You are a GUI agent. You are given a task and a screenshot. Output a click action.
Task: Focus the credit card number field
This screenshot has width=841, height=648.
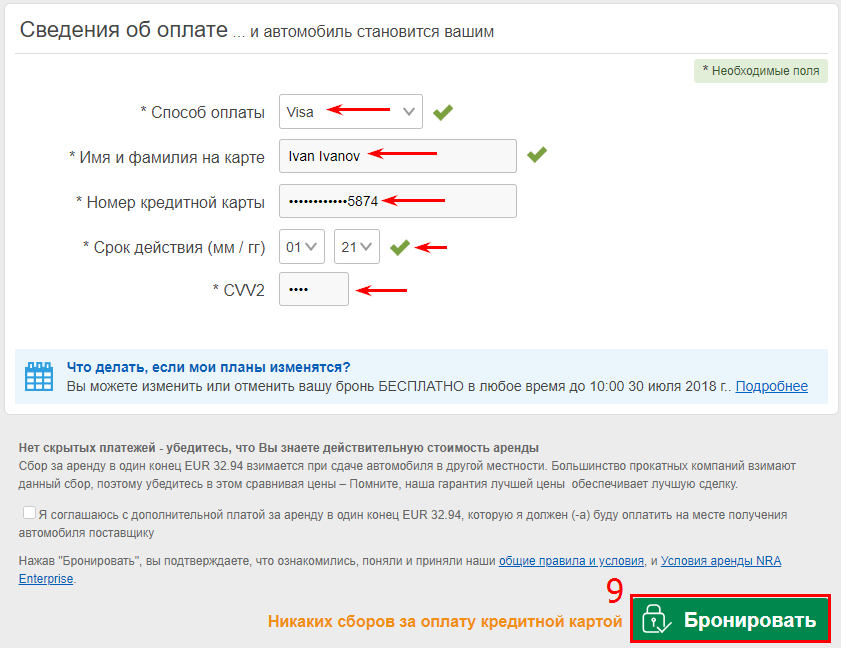point(397,201)
